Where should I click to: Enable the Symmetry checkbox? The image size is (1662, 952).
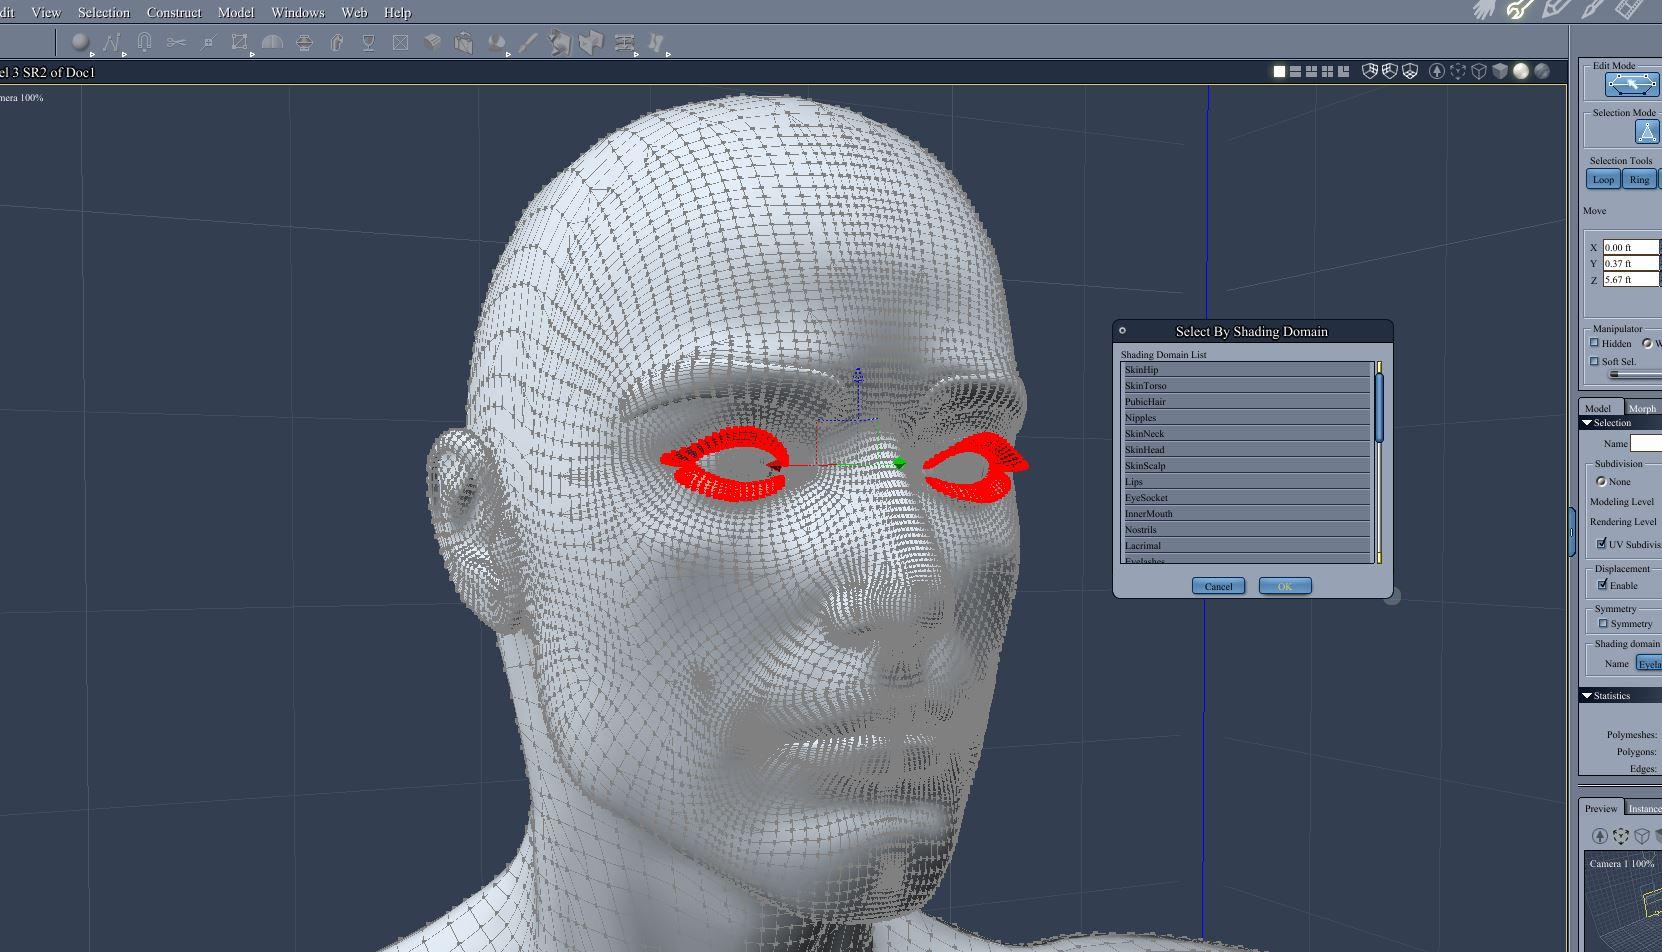pyautogui.click(x=1603, y=623)
